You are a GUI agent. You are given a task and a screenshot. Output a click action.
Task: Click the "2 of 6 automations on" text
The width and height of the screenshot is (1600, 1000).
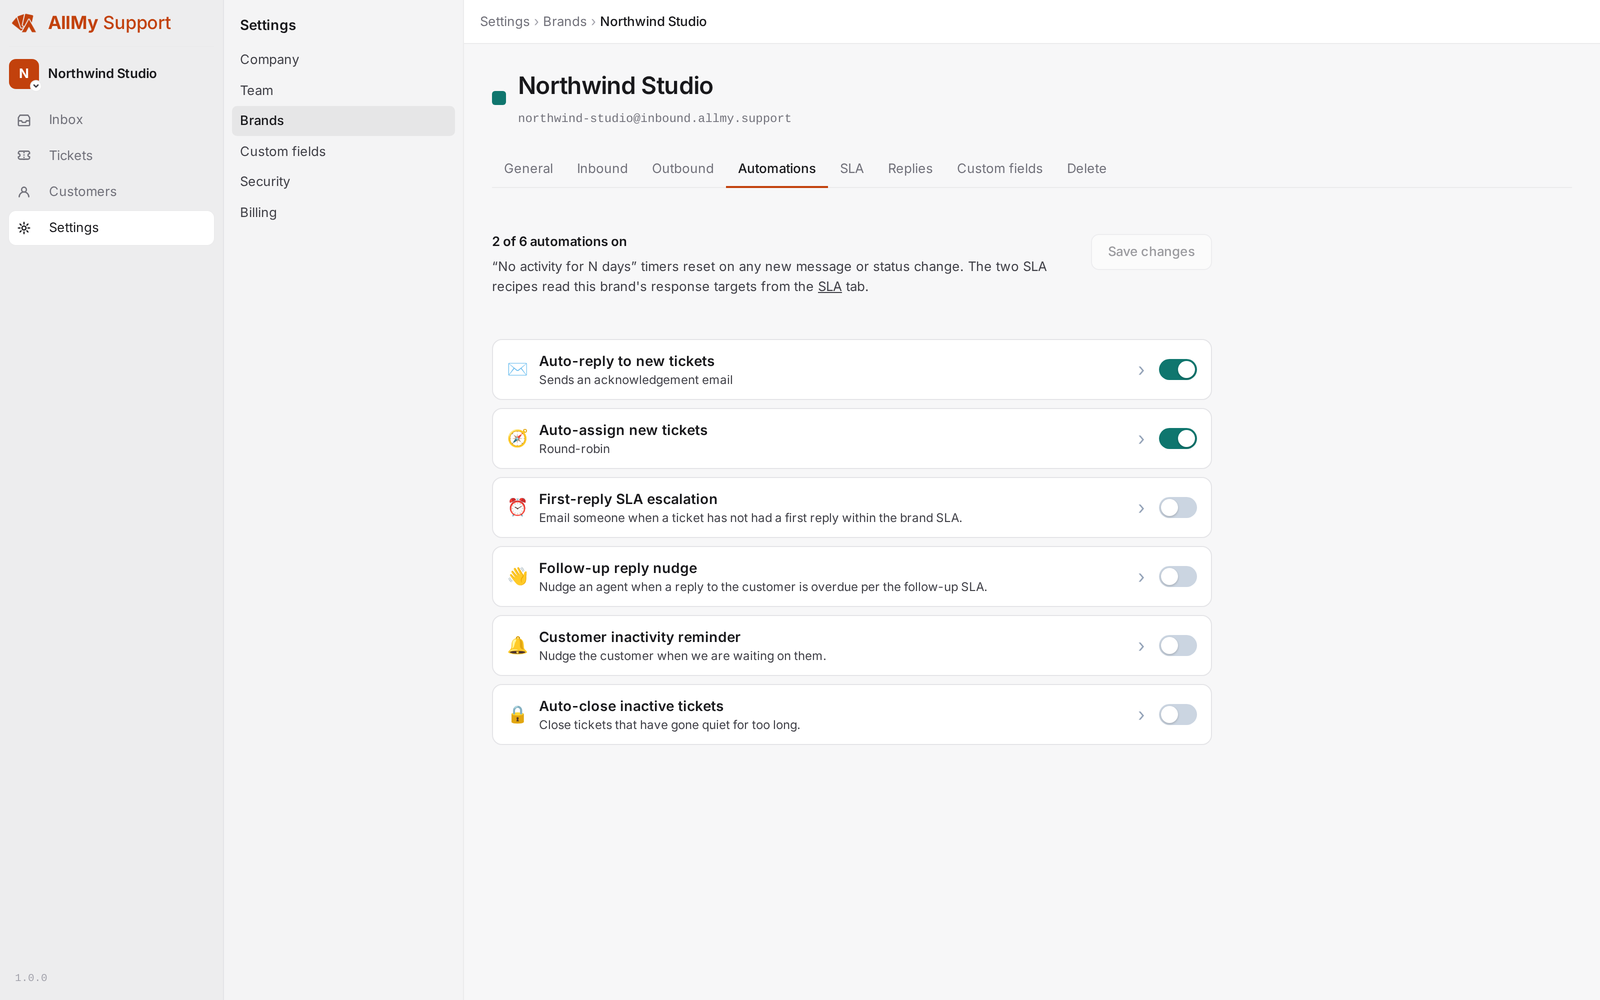pos(559,242)
